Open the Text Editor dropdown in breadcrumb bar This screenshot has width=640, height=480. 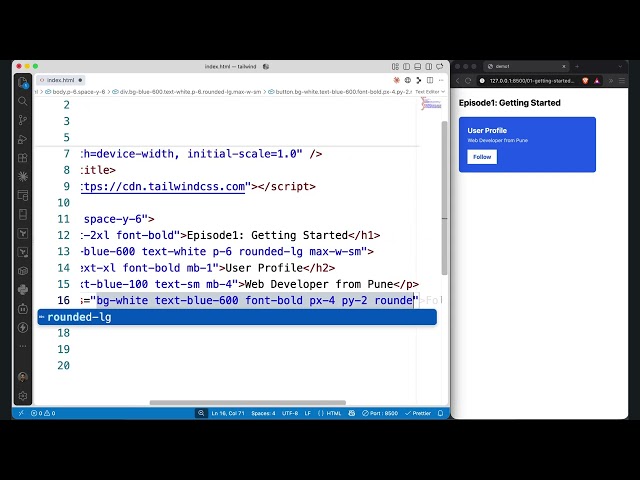click(430, 92)
